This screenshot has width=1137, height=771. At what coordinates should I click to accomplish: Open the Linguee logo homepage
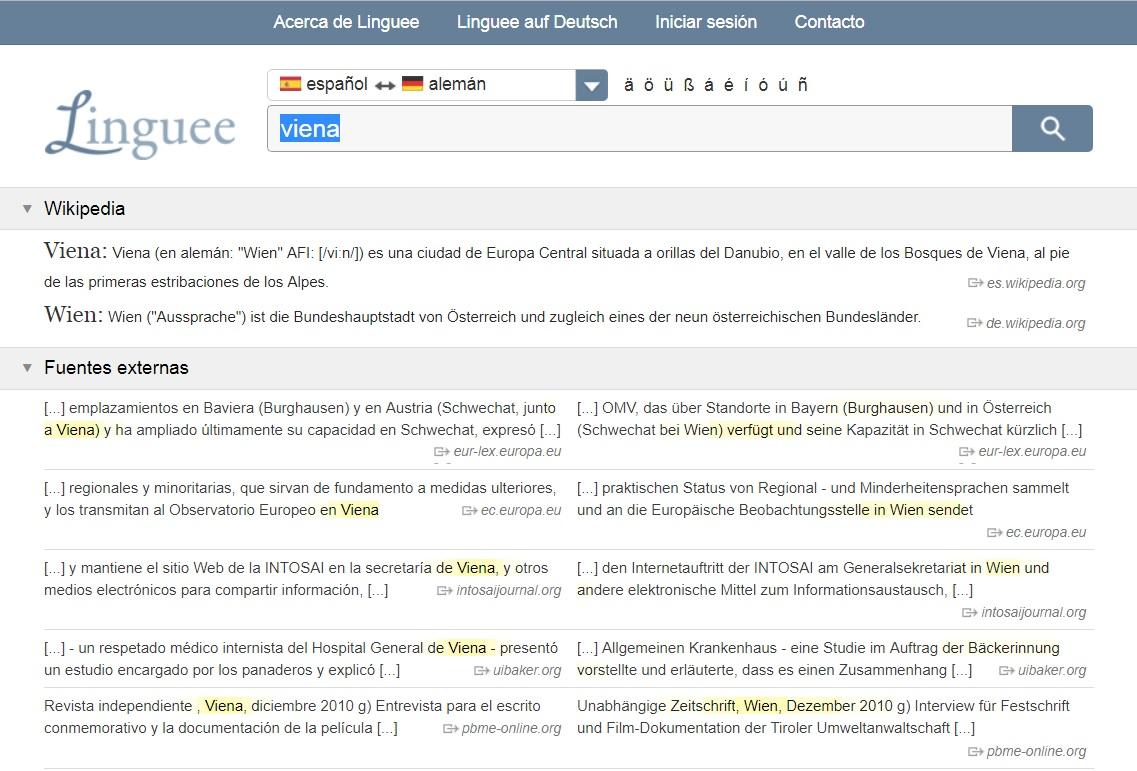coord(140,125)
